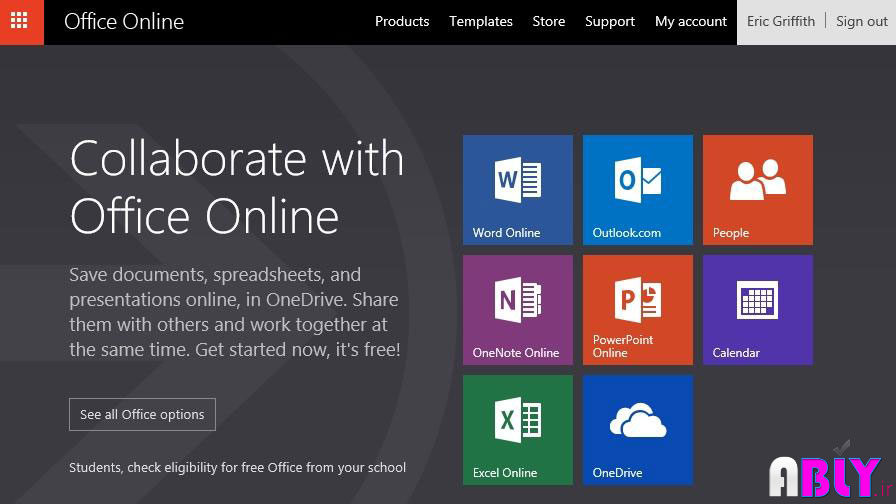Open the People tile
Screen dimensions: 896x504
pyautogui.click(x=758, y=190)
